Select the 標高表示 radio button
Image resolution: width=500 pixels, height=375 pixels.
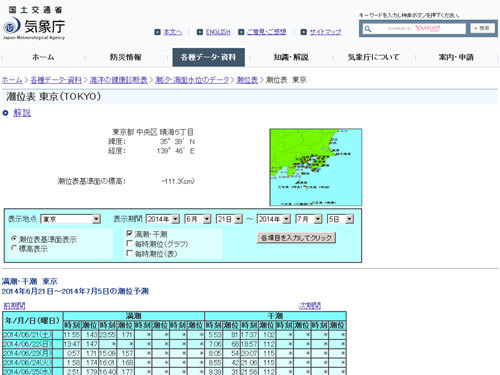point(14,248)
